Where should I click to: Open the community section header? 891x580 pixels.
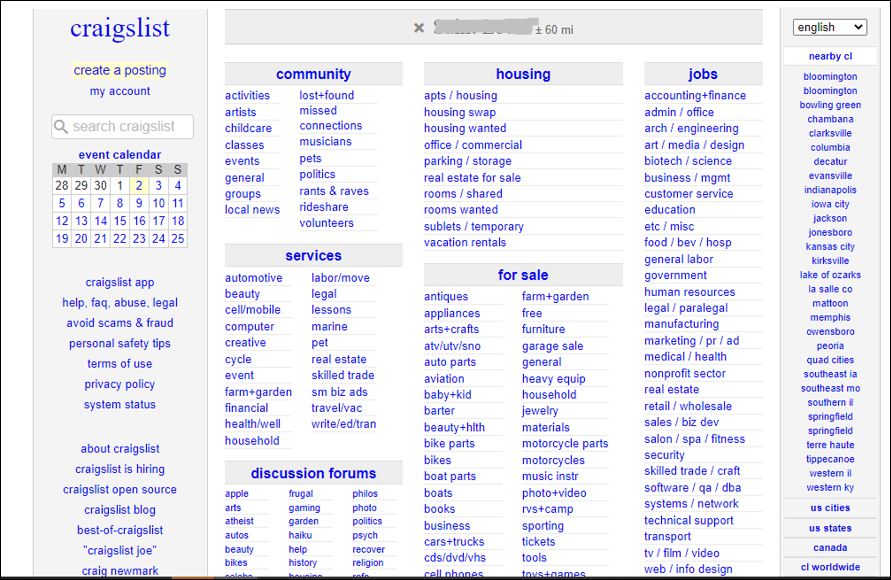[x=314, y=74]
